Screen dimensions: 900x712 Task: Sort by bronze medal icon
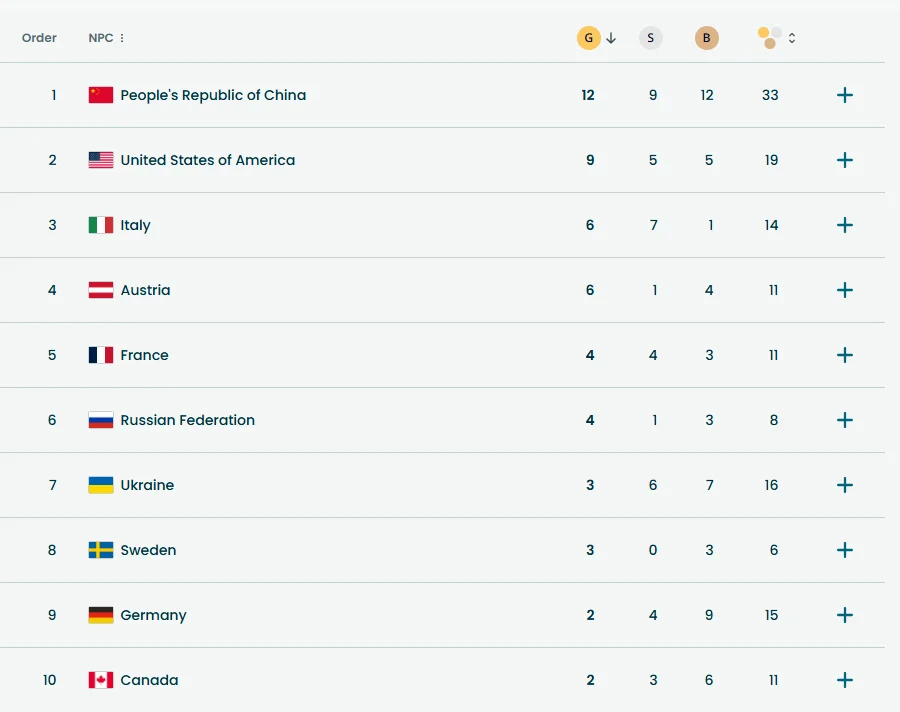click(x=707, y=38)
